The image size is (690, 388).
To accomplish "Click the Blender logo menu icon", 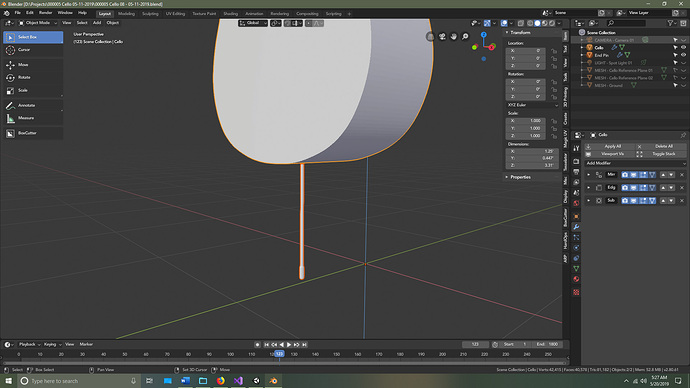I will (7, 13).
